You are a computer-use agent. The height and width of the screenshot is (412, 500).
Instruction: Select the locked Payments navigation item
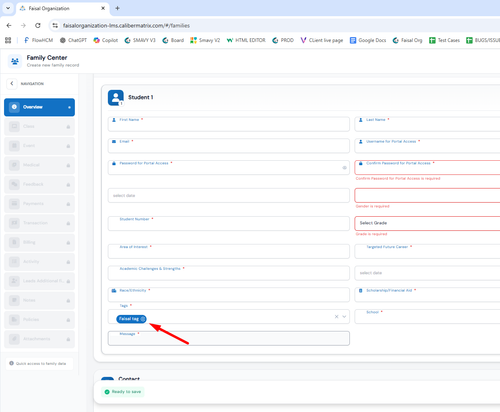[x=39, y=204]
